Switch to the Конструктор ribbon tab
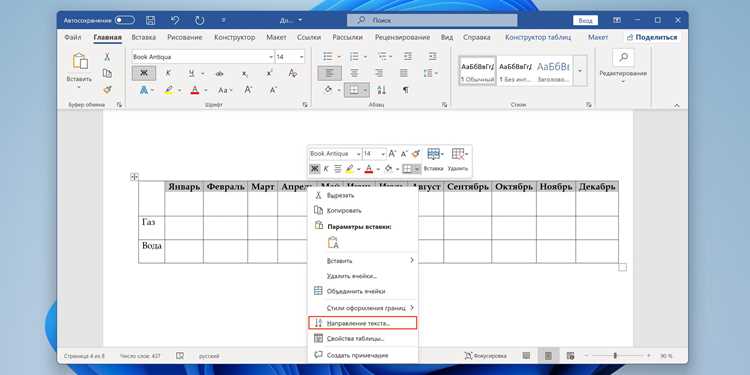Image resolution: width=750 pixels, height=375 pixels. (x=234, y=37)
